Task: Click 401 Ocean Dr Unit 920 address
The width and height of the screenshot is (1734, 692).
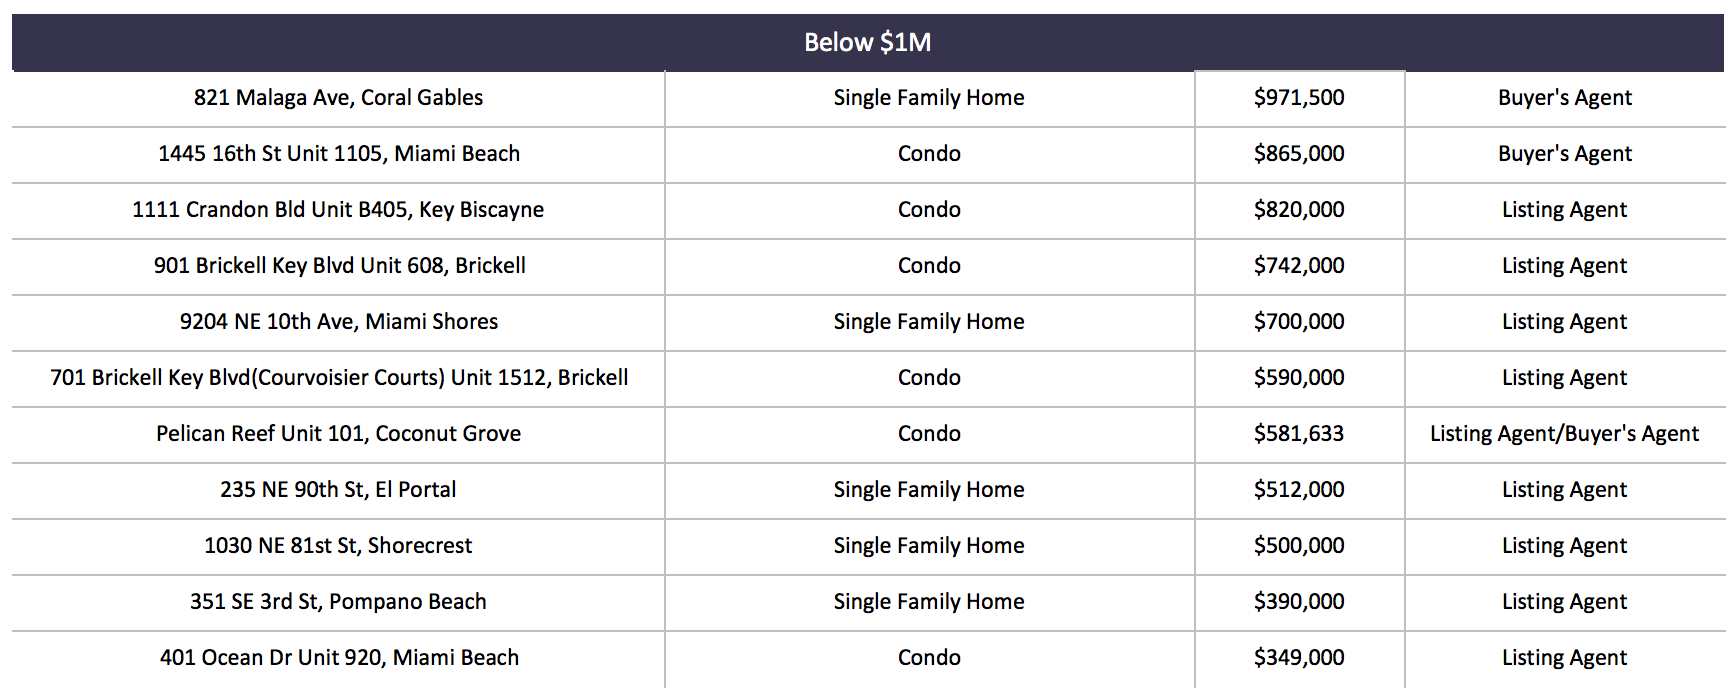Action: (x=339, y=658)
